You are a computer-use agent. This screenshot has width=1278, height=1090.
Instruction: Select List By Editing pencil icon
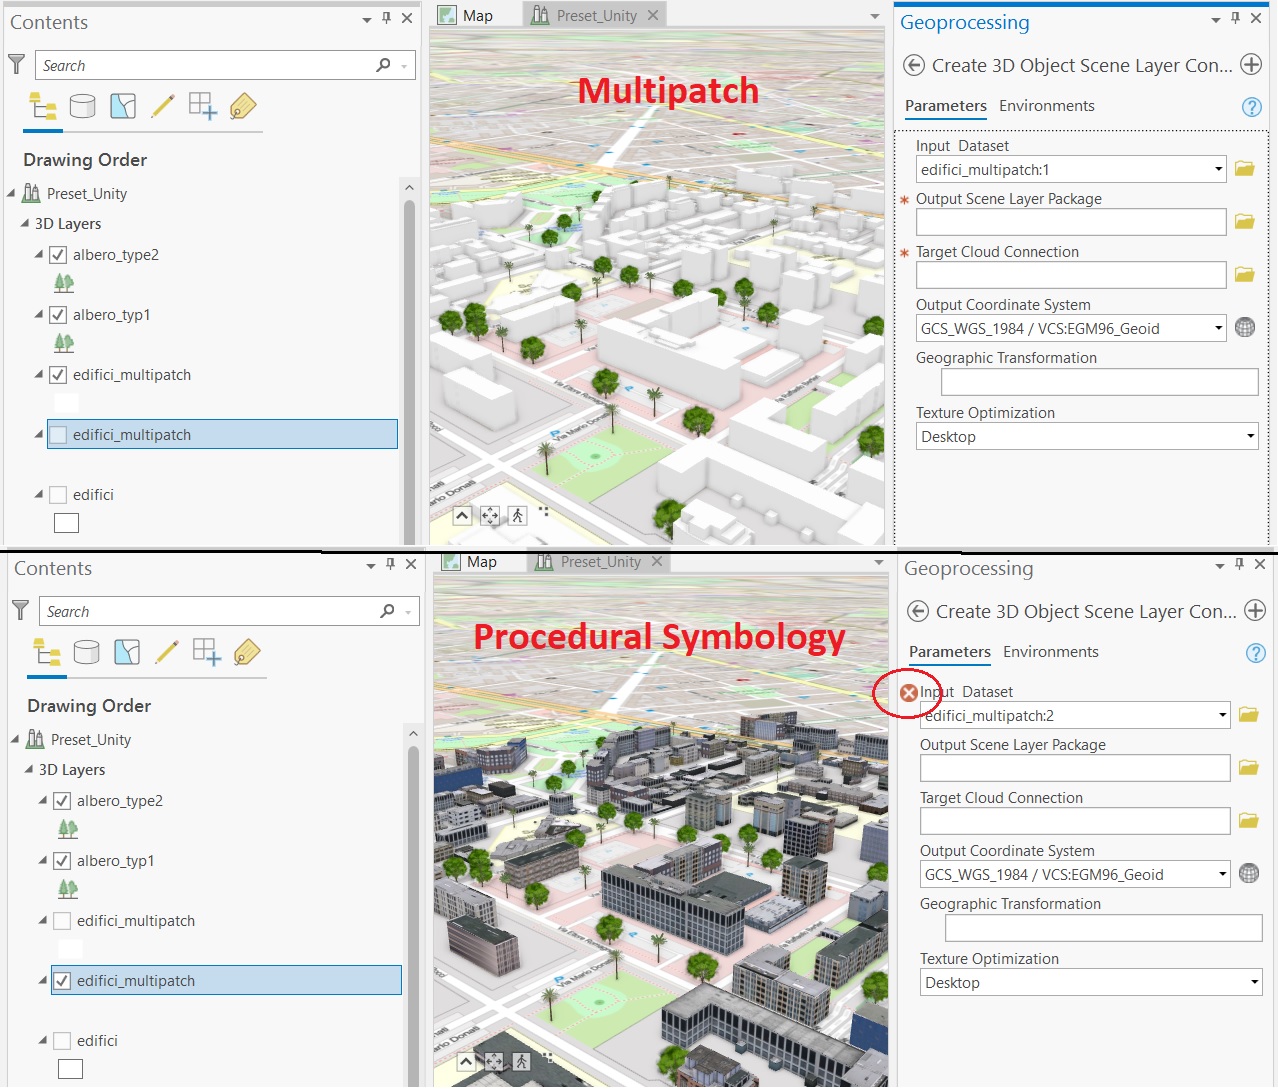click(x=163, y=105)
